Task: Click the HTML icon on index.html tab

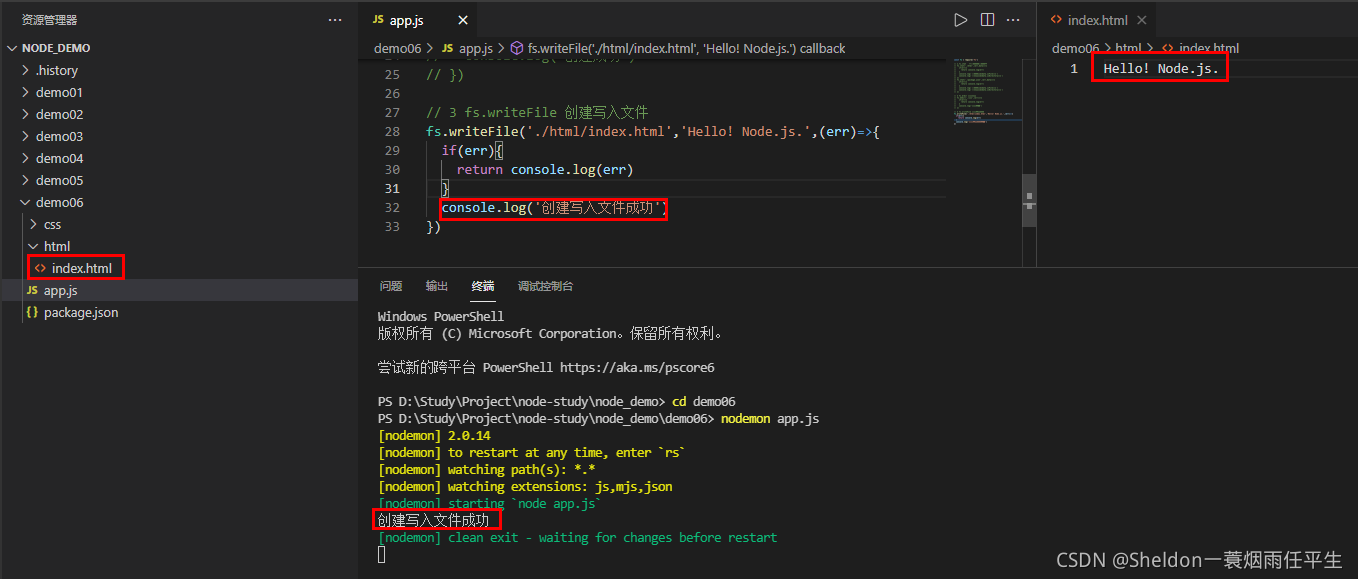Action: (1056, 20)
